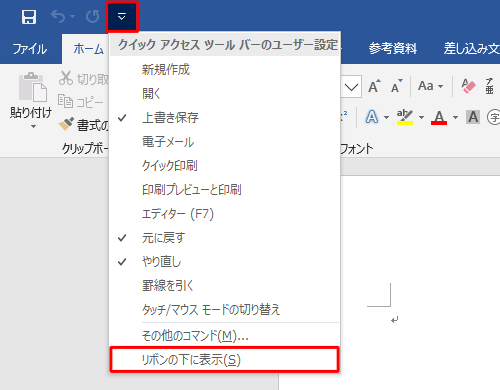Click the Redo circular arrow icon
The image size is (500, 390).
pos(92,16)
